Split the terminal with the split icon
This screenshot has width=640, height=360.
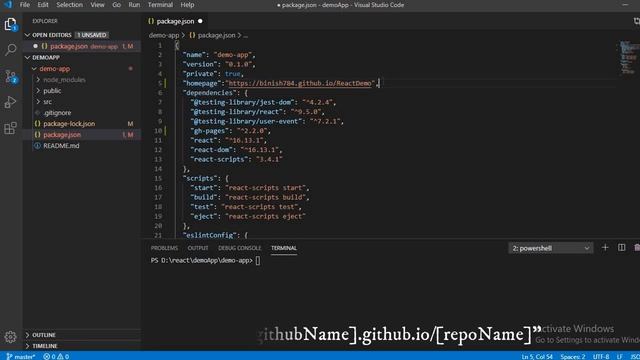coord(621,248)
